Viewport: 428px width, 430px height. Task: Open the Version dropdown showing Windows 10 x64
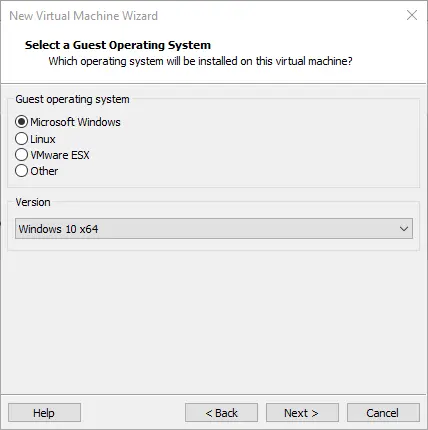click(214, 229)
